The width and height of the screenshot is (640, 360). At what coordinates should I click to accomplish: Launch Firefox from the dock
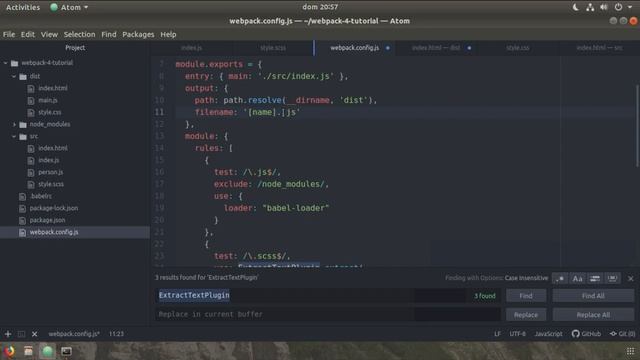[9, 351]
